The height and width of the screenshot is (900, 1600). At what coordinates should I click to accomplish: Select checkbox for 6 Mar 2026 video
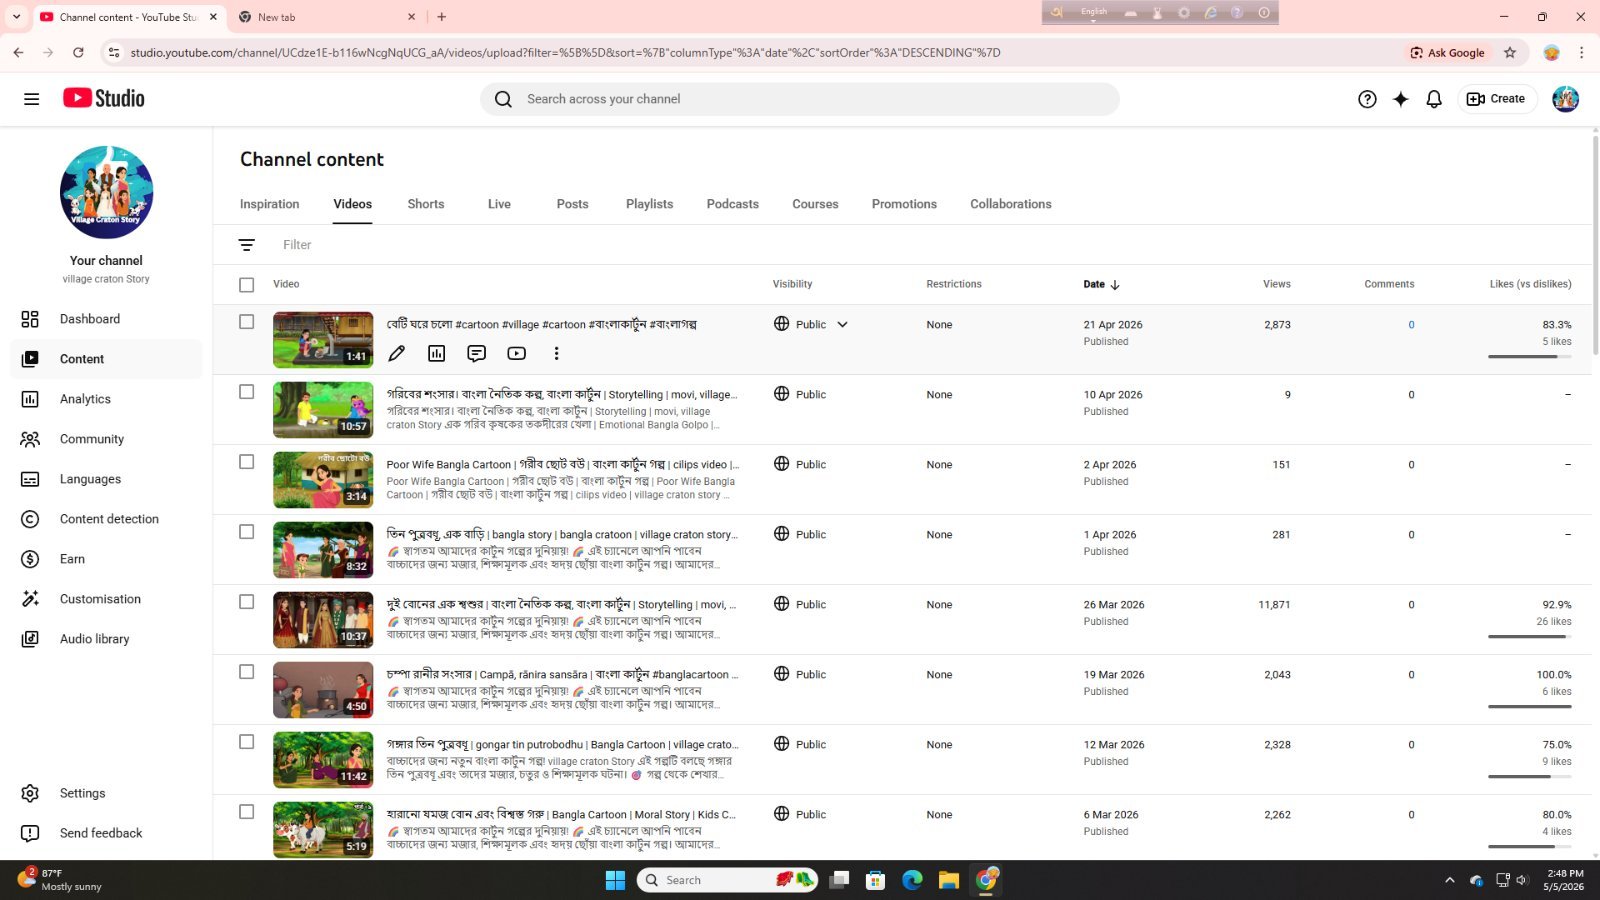[x=247, y=812]
